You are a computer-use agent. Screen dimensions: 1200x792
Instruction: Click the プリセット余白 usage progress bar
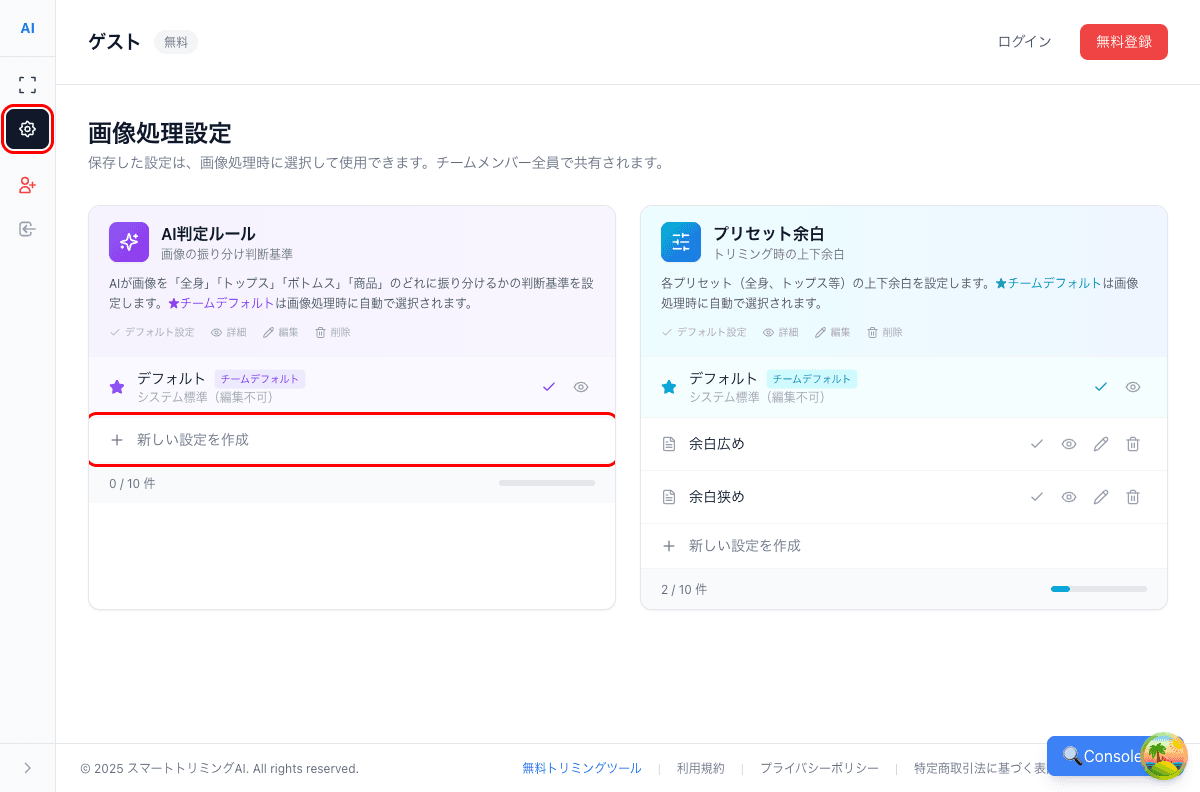[1099, 589]
